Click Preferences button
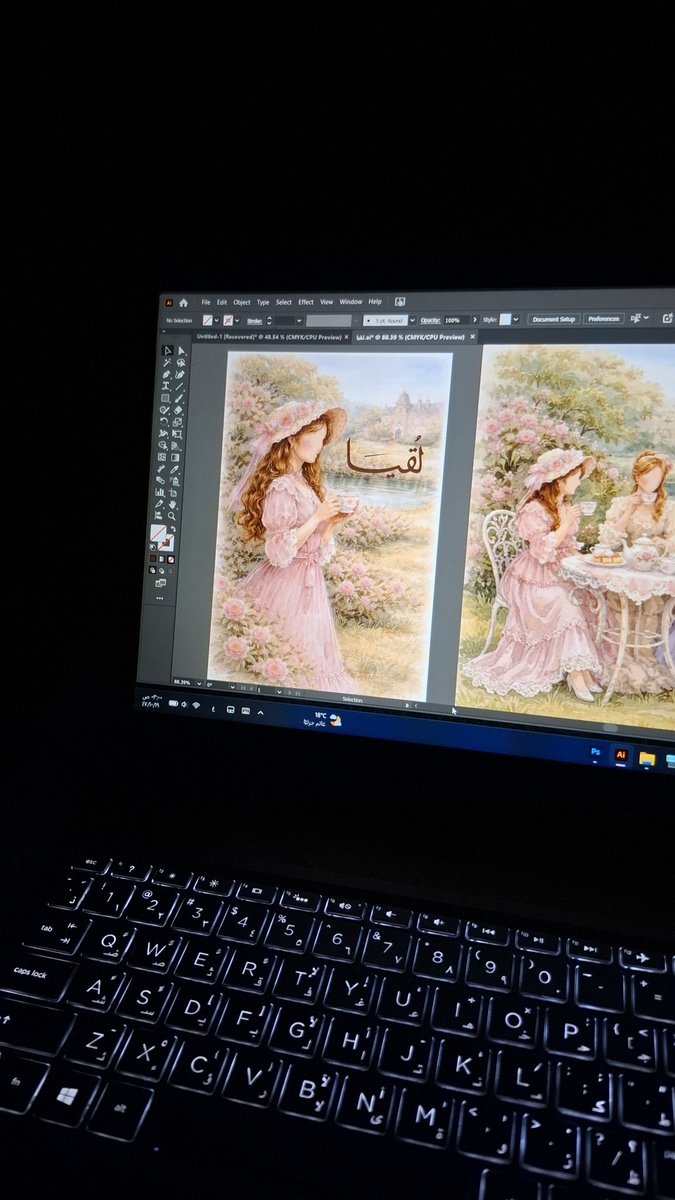This screenshot has width=675, height=1200. 604,319
